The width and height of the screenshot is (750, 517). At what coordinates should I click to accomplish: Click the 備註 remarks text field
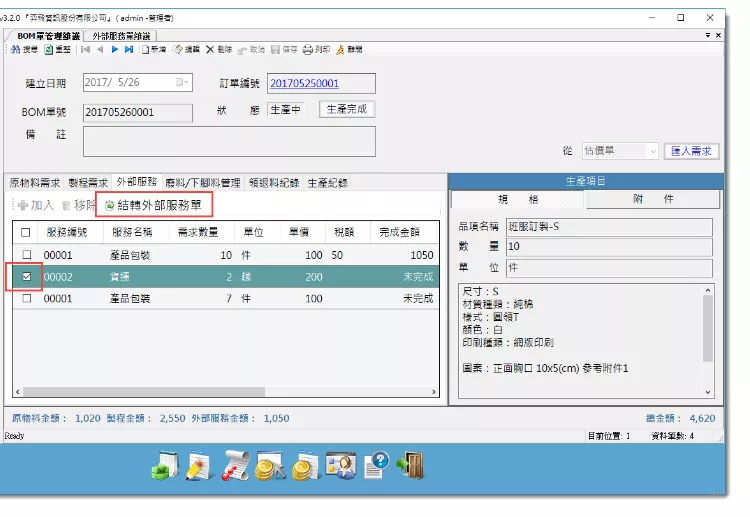(228, 141)
